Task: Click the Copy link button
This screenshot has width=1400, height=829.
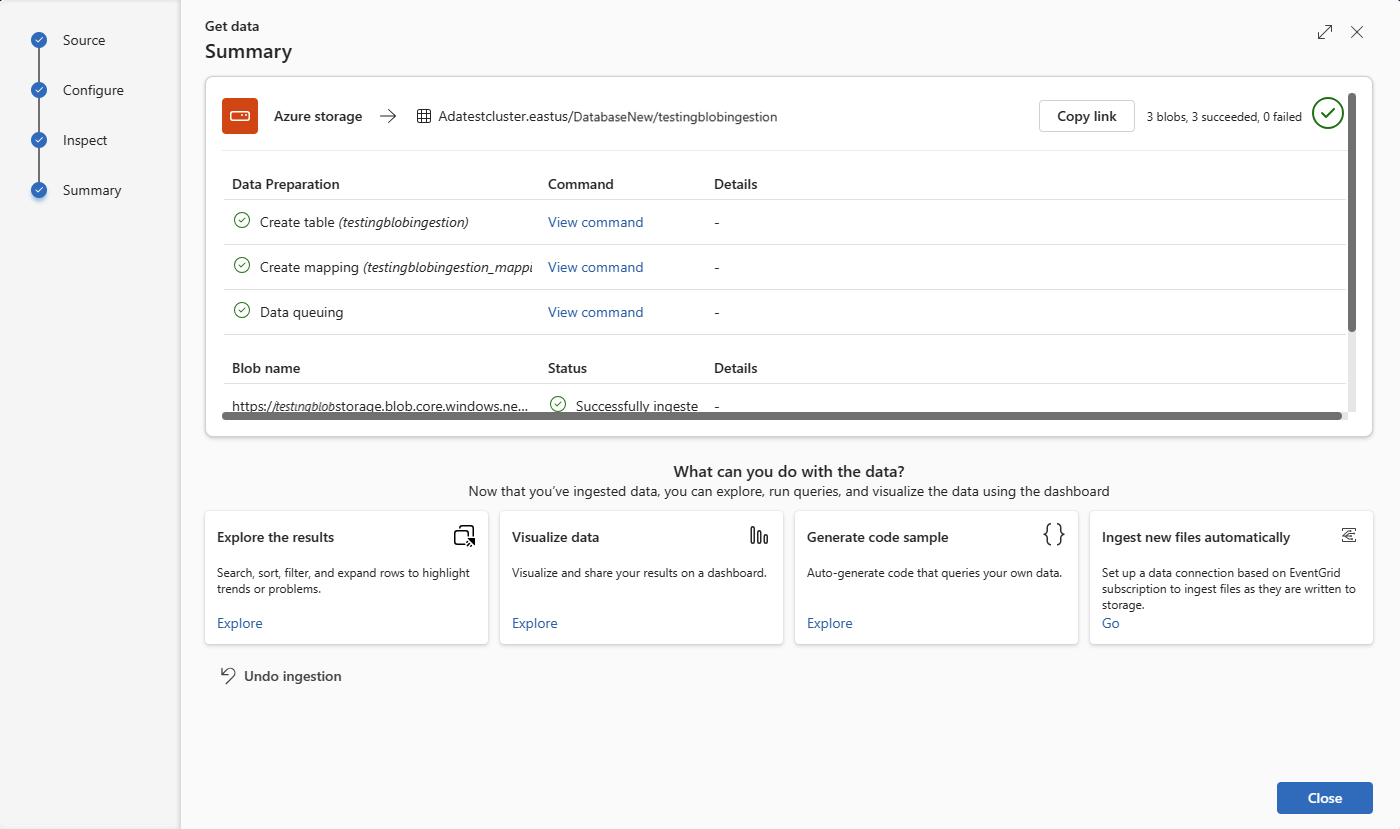Action: tap(1087, 116)
